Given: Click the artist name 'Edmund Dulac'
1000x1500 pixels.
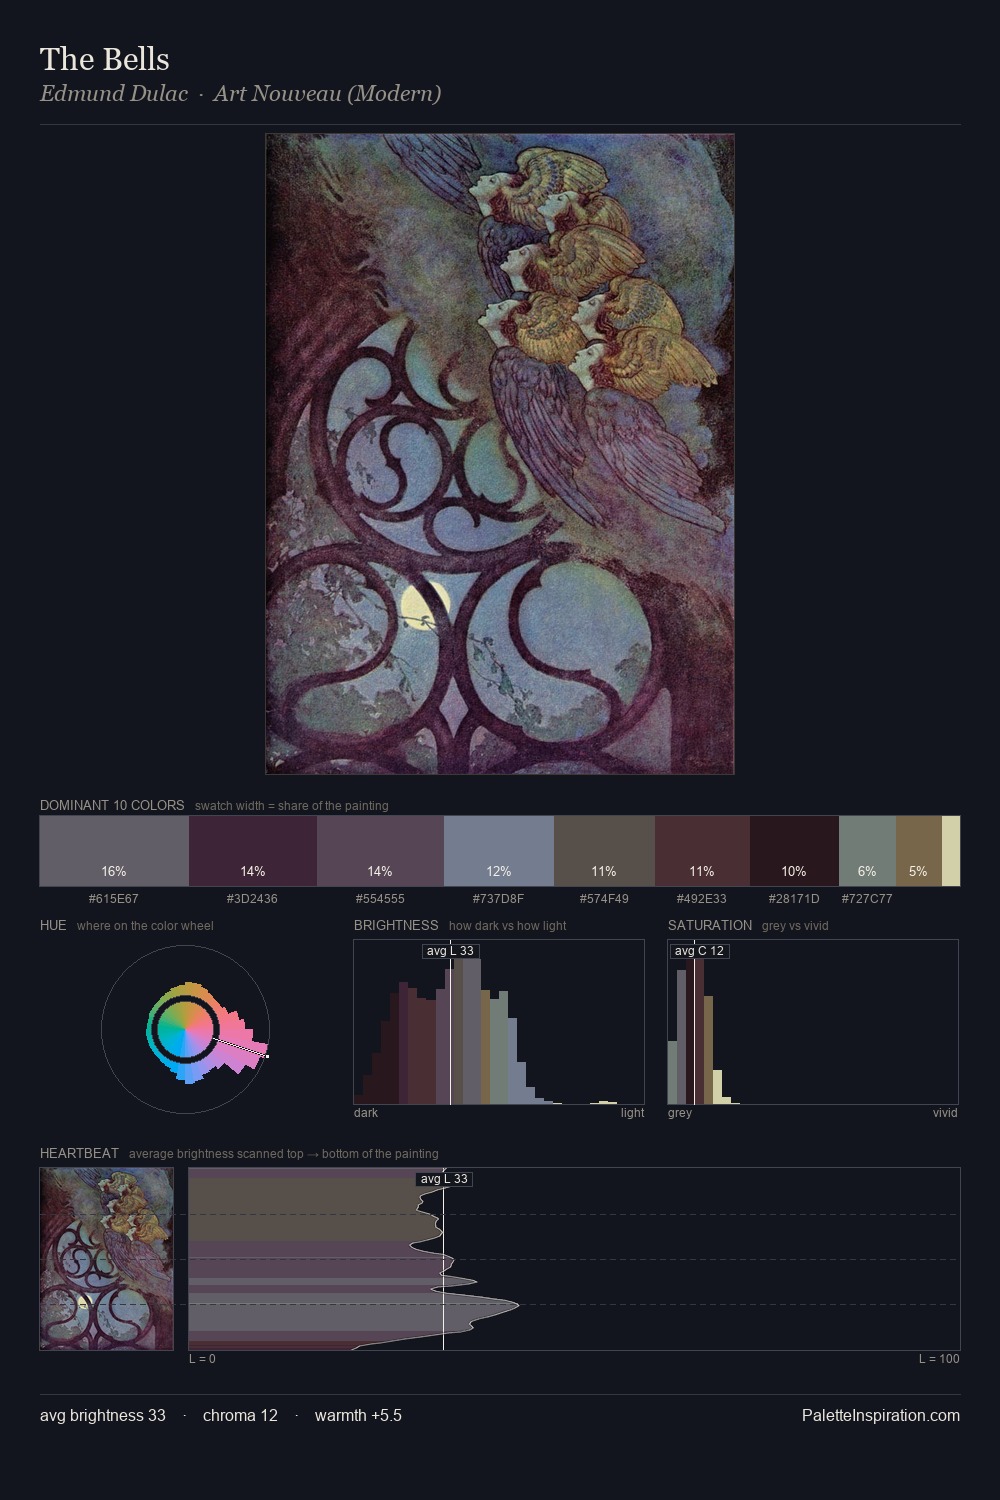Looking at the screenshot, I should 114,93.
